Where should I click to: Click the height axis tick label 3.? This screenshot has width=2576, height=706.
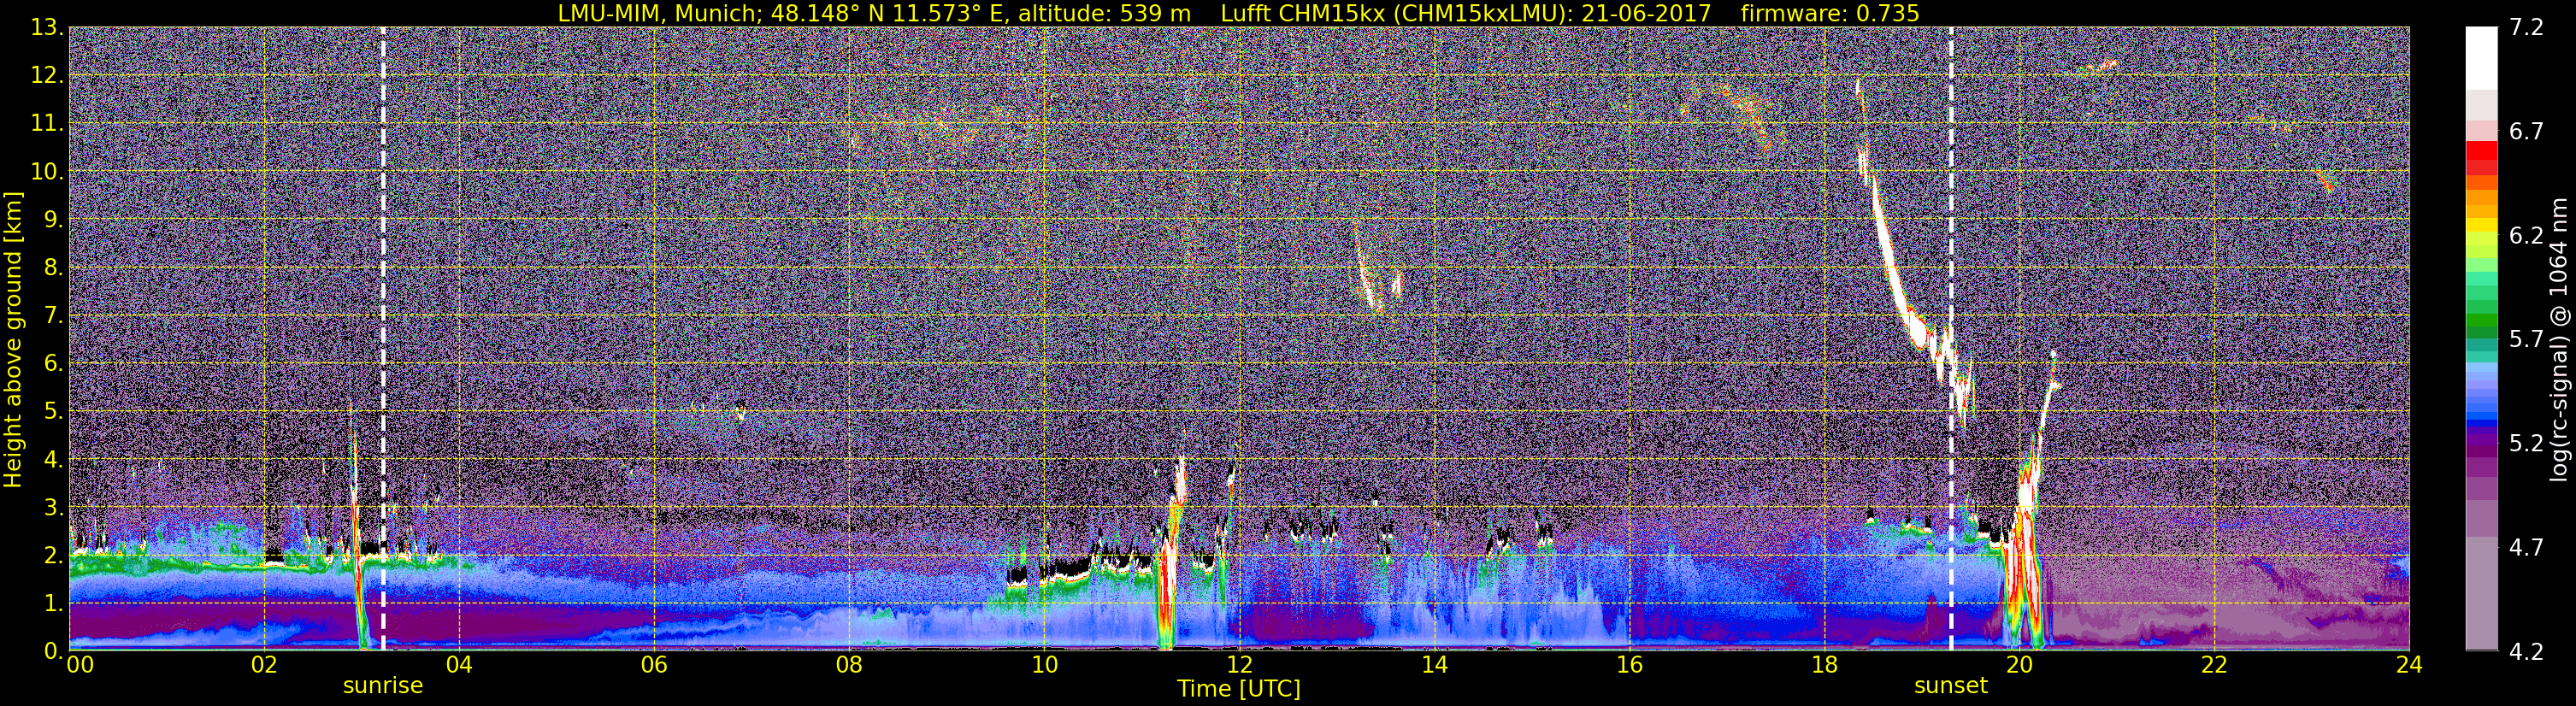pos(52,508)
